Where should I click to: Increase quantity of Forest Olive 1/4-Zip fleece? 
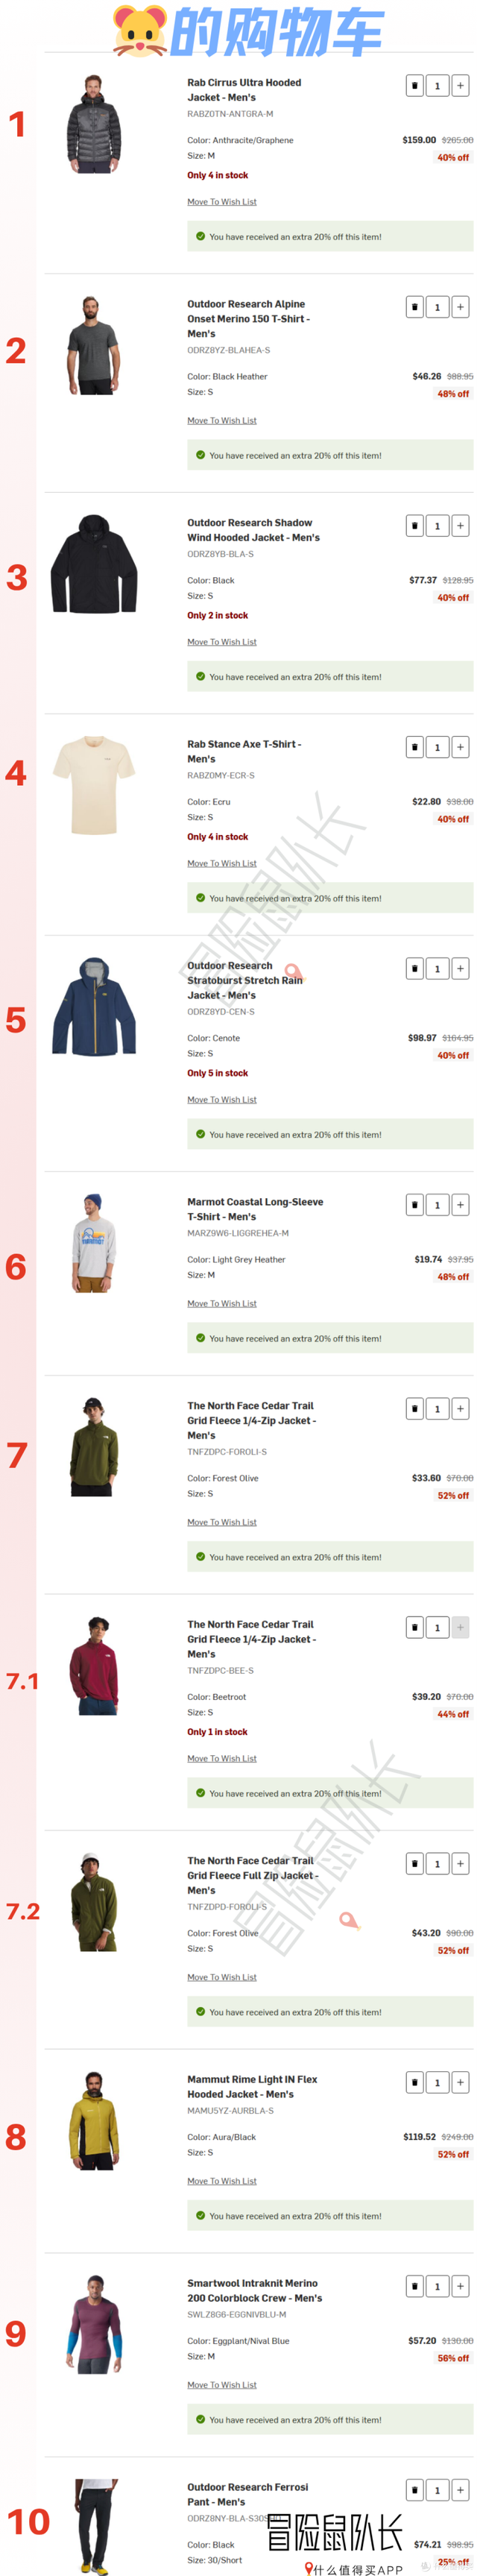(460, 1409)
